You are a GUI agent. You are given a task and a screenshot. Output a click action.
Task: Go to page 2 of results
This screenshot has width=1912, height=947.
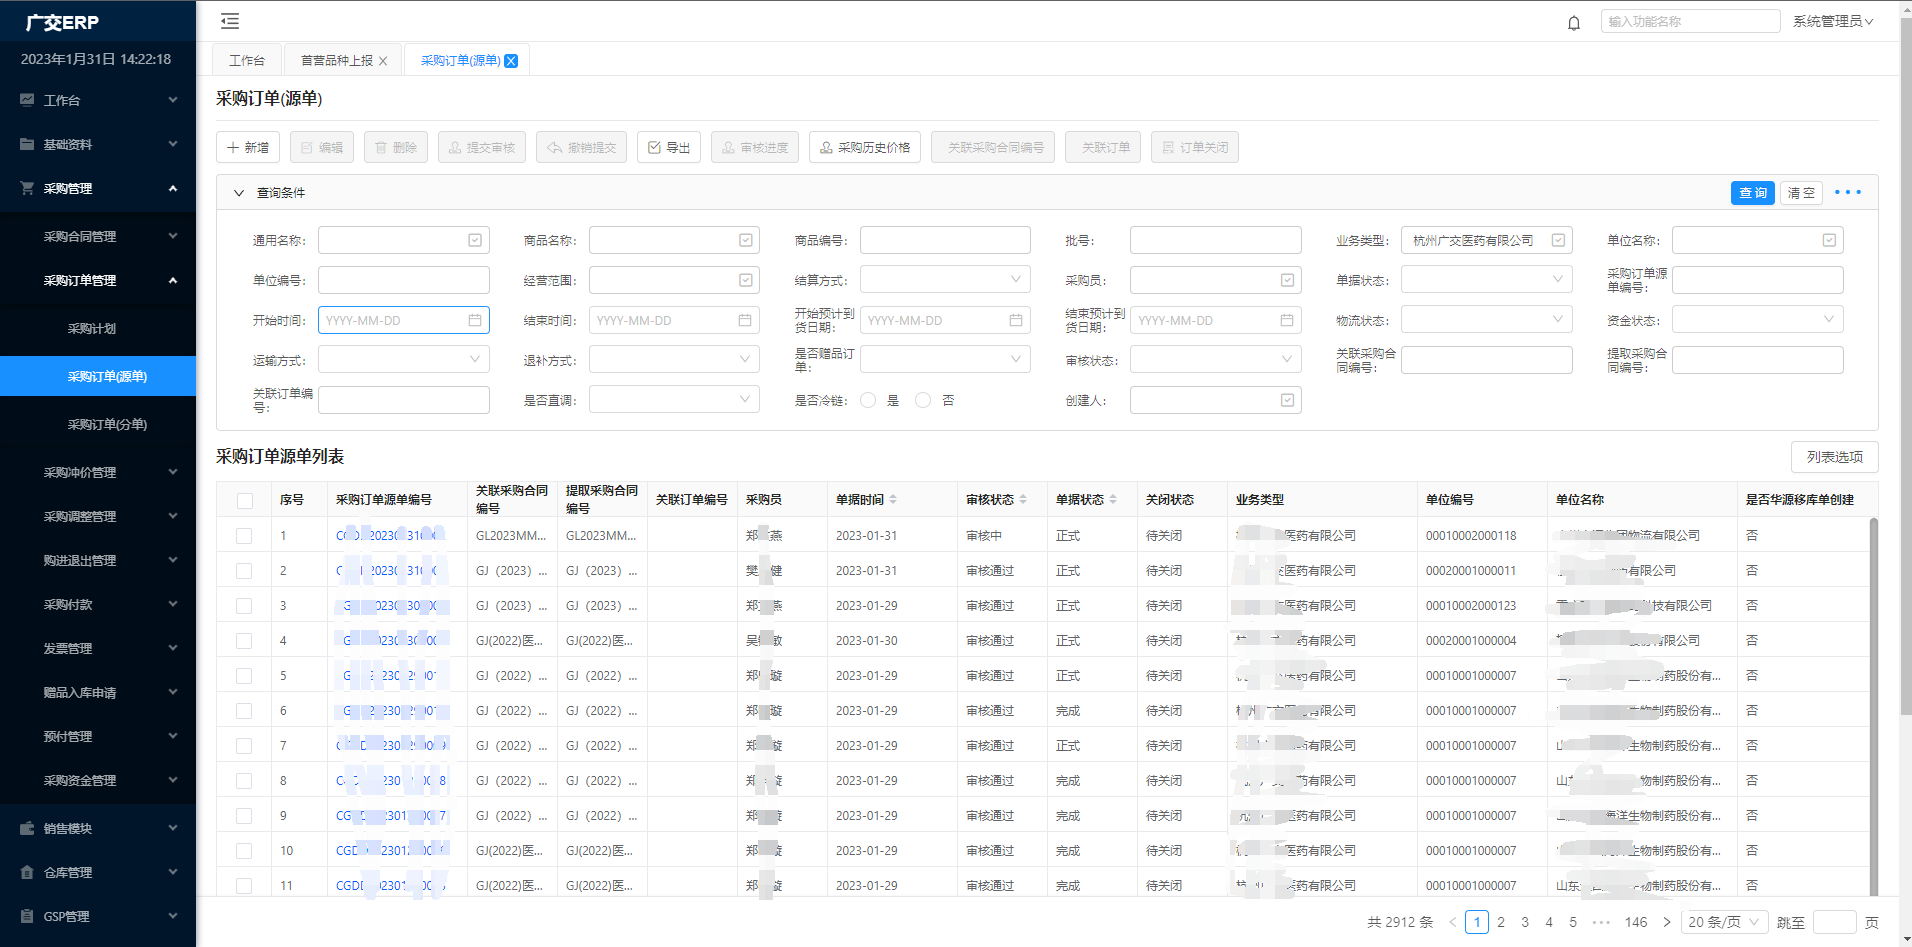[1501, 922]
